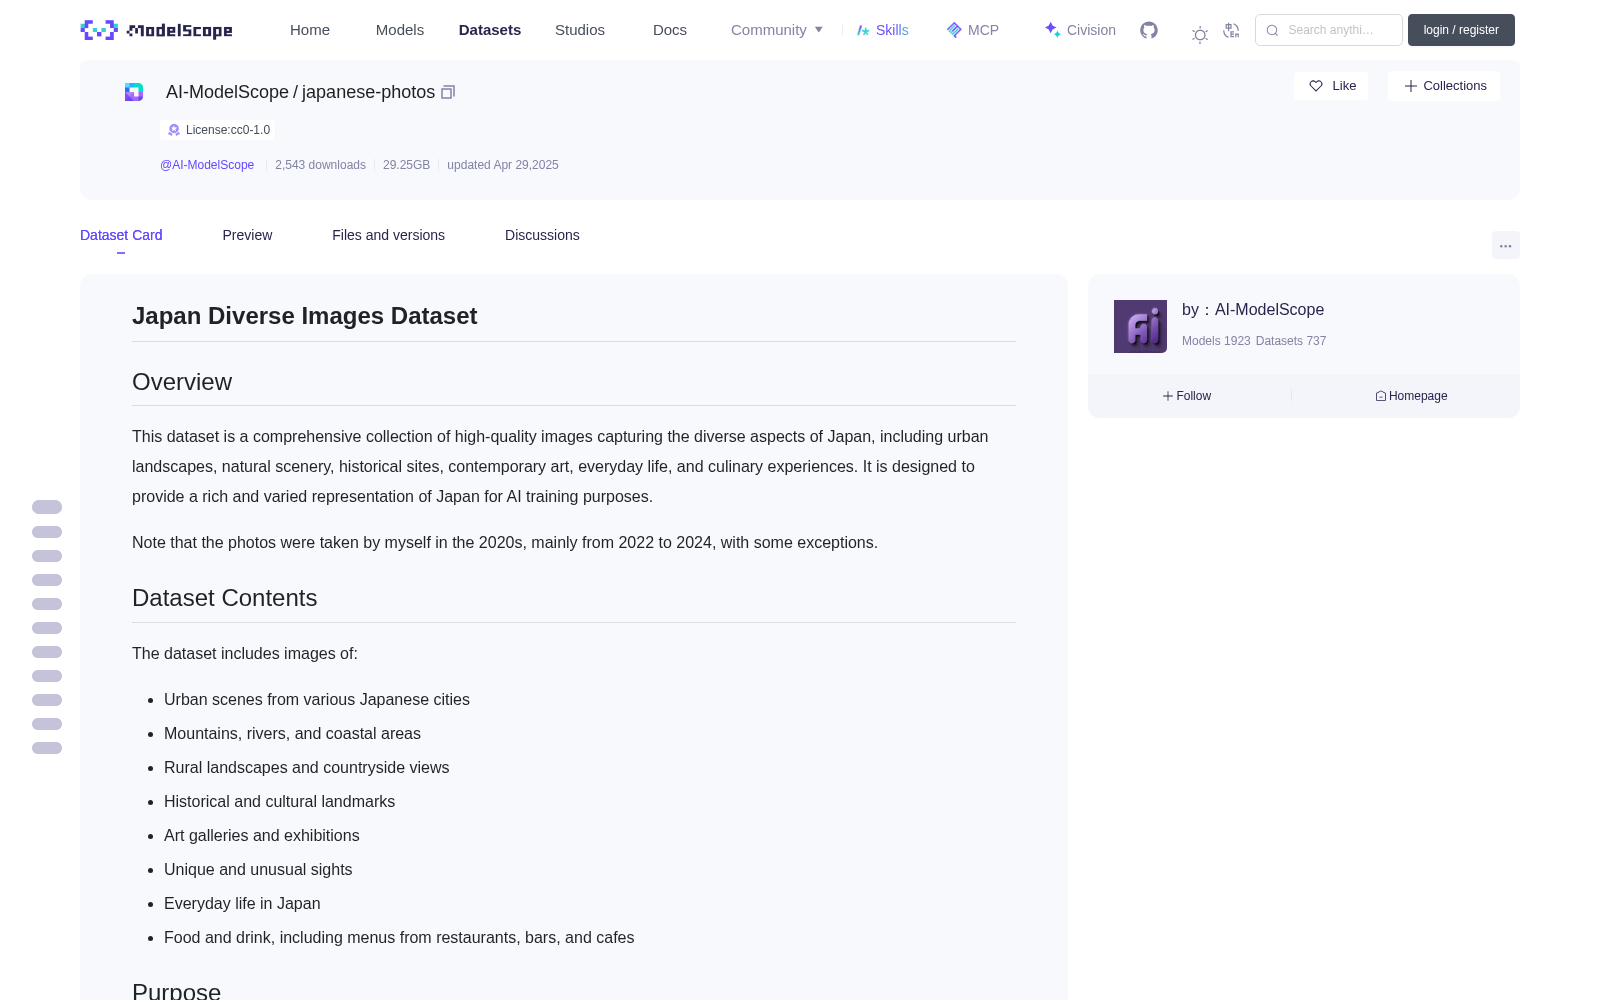The width and height of the screenshot is (1600, 1000).
Task: Click the AI-ModelScope profile picture
Action: 1140,326
